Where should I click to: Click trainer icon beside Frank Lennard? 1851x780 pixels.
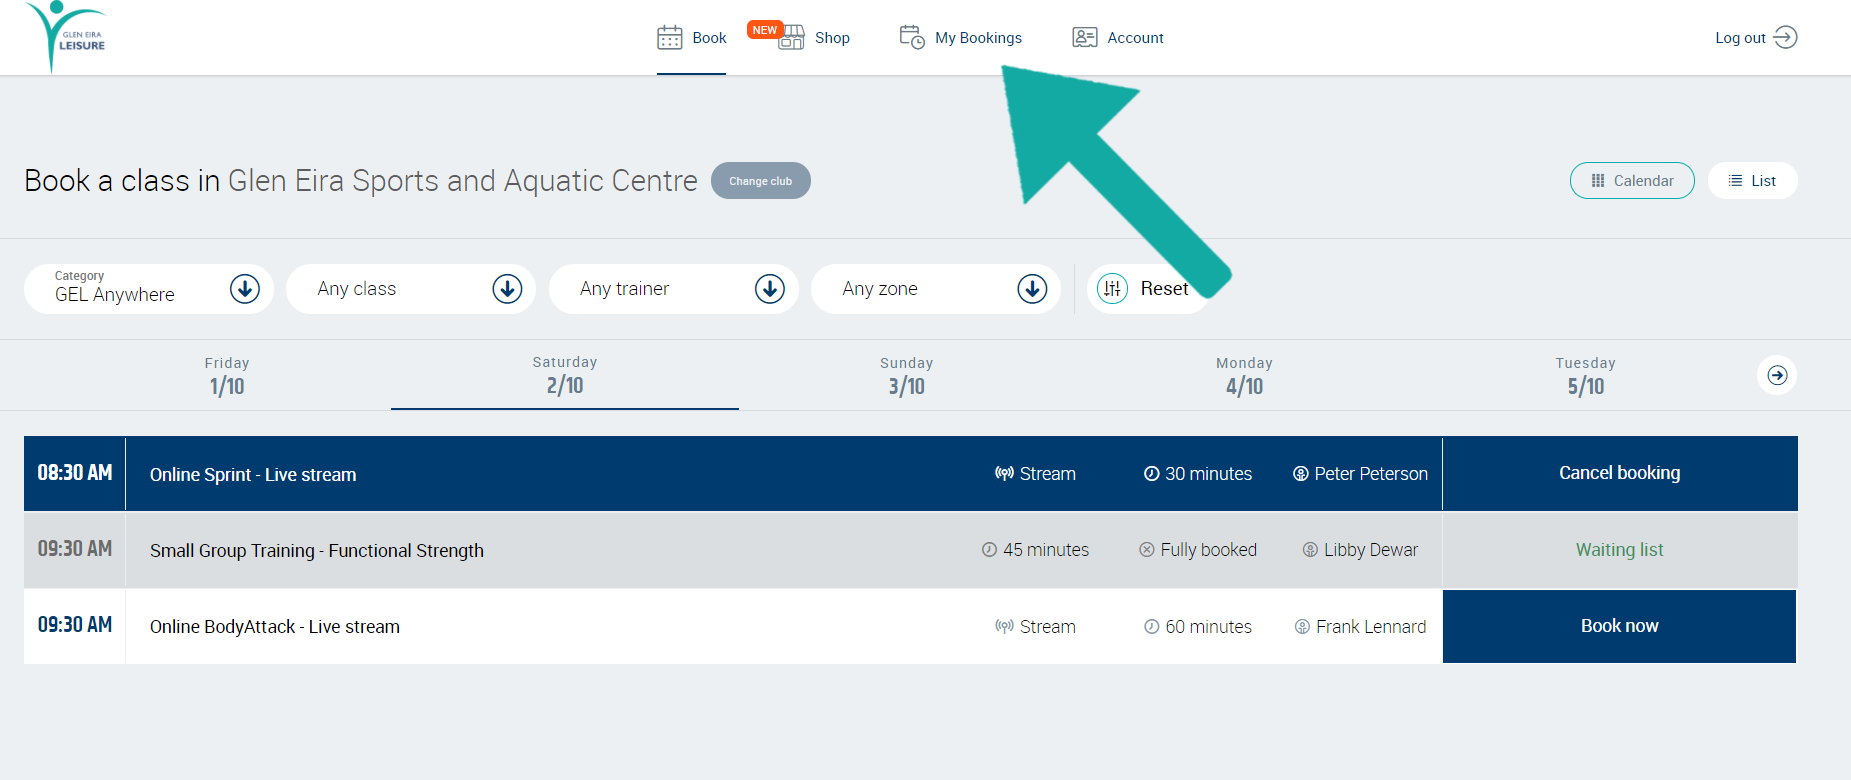tap(1302, 627)
